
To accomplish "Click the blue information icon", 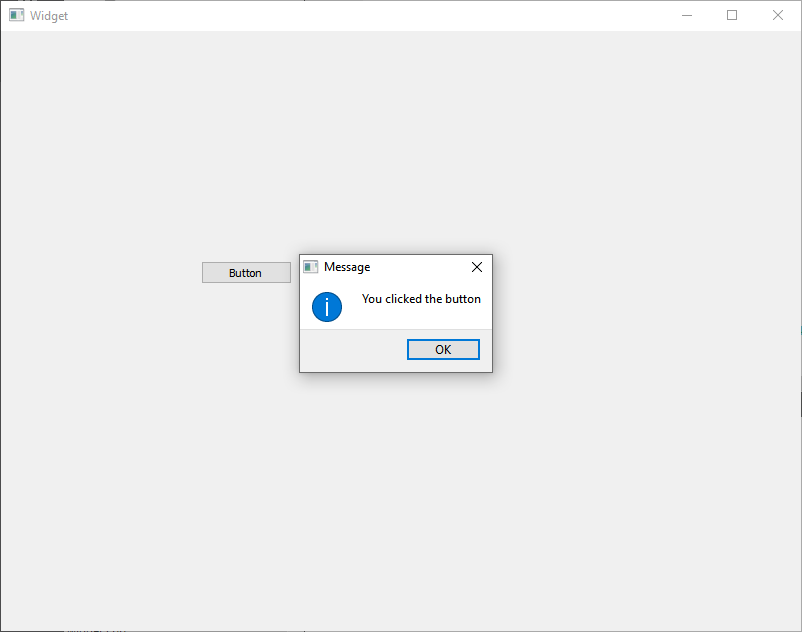I will [x=327, y=307].
